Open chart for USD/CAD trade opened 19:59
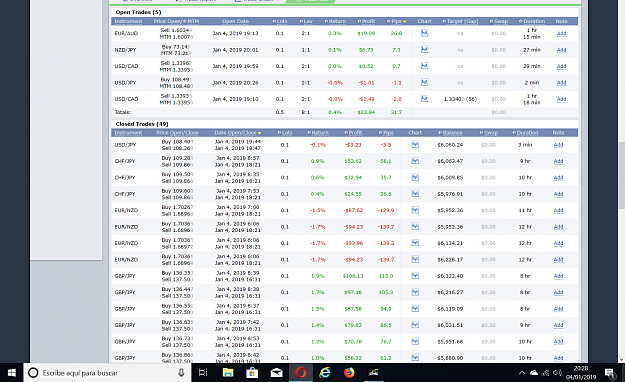This screenshot has height=382, width=625. [424, 66]
